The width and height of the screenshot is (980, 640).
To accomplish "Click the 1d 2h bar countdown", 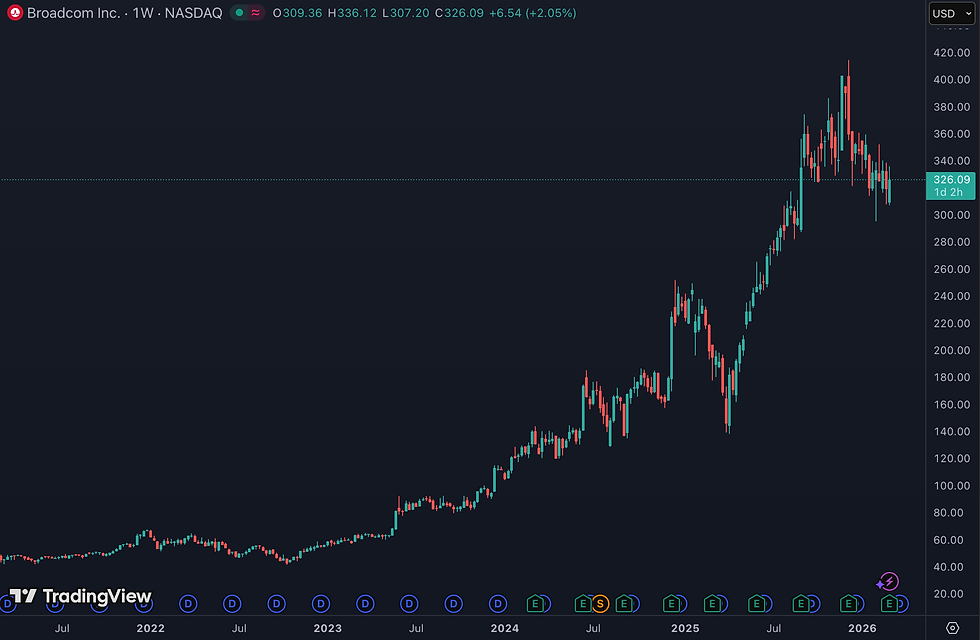I will 949,192.
